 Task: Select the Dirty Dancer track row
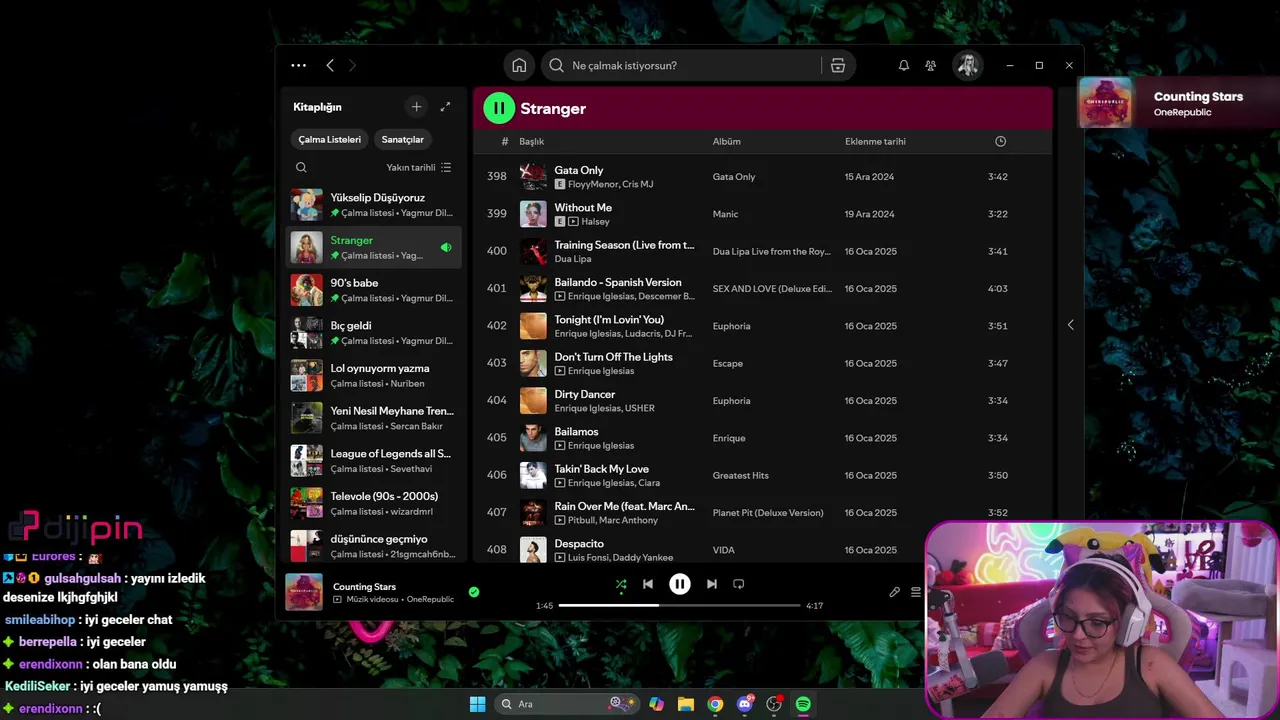tap(764, 401)
